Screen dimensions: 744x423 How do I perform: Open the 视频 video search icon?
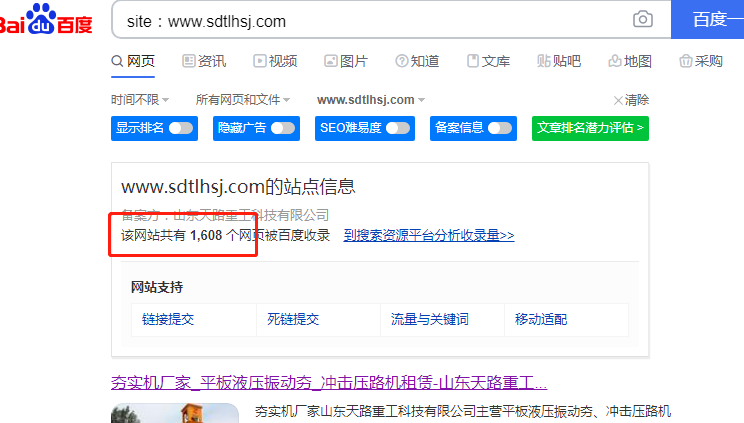point(260,61)
